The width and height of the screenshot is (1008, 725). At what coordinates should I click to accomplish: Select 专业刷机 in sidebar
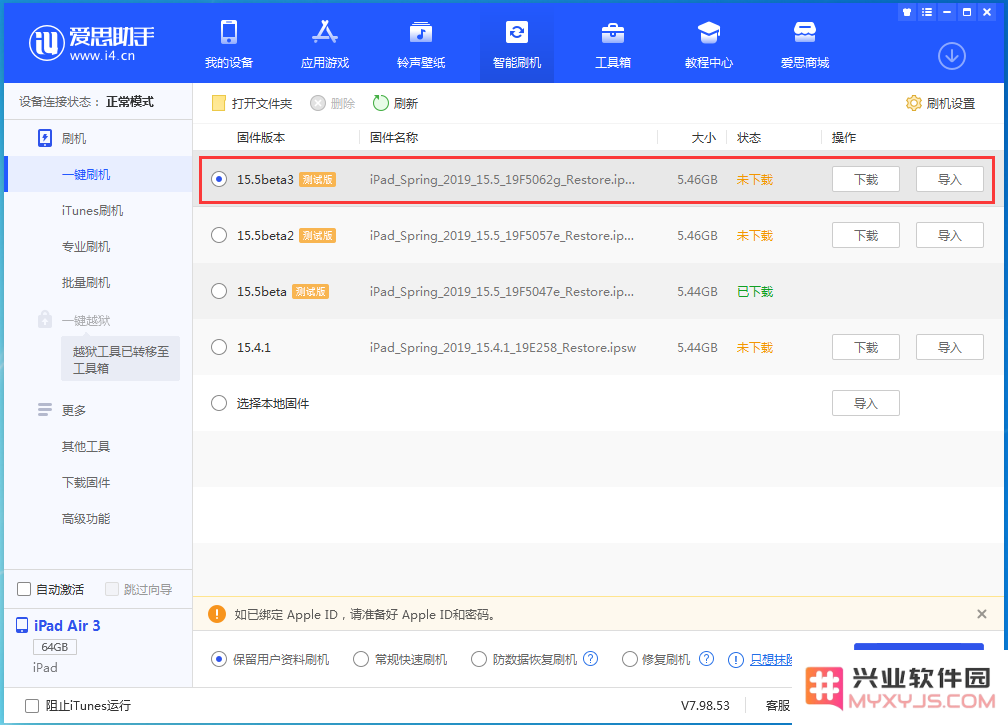point(86,246)
